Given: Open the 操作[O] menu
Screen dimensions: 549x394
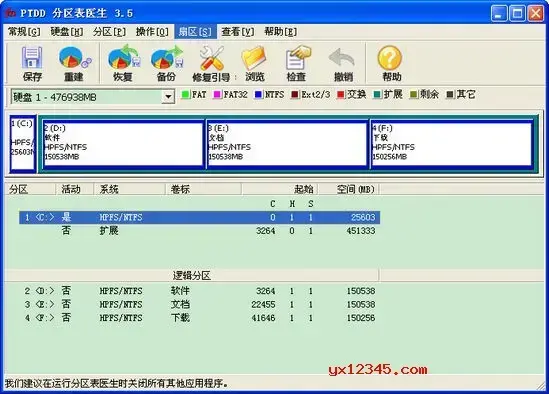Looking at the screenshot, I should click(x=152, y=32).
